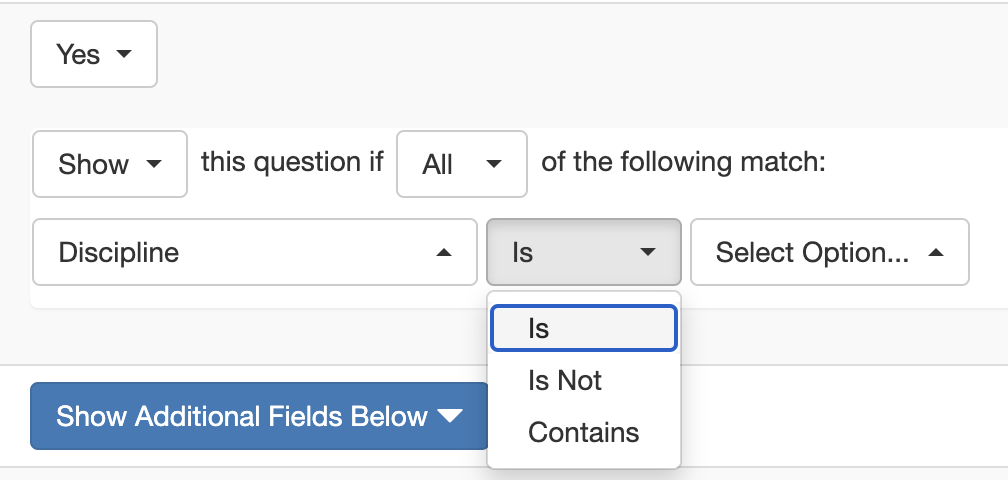Click the "of the following match:" text

683,162
